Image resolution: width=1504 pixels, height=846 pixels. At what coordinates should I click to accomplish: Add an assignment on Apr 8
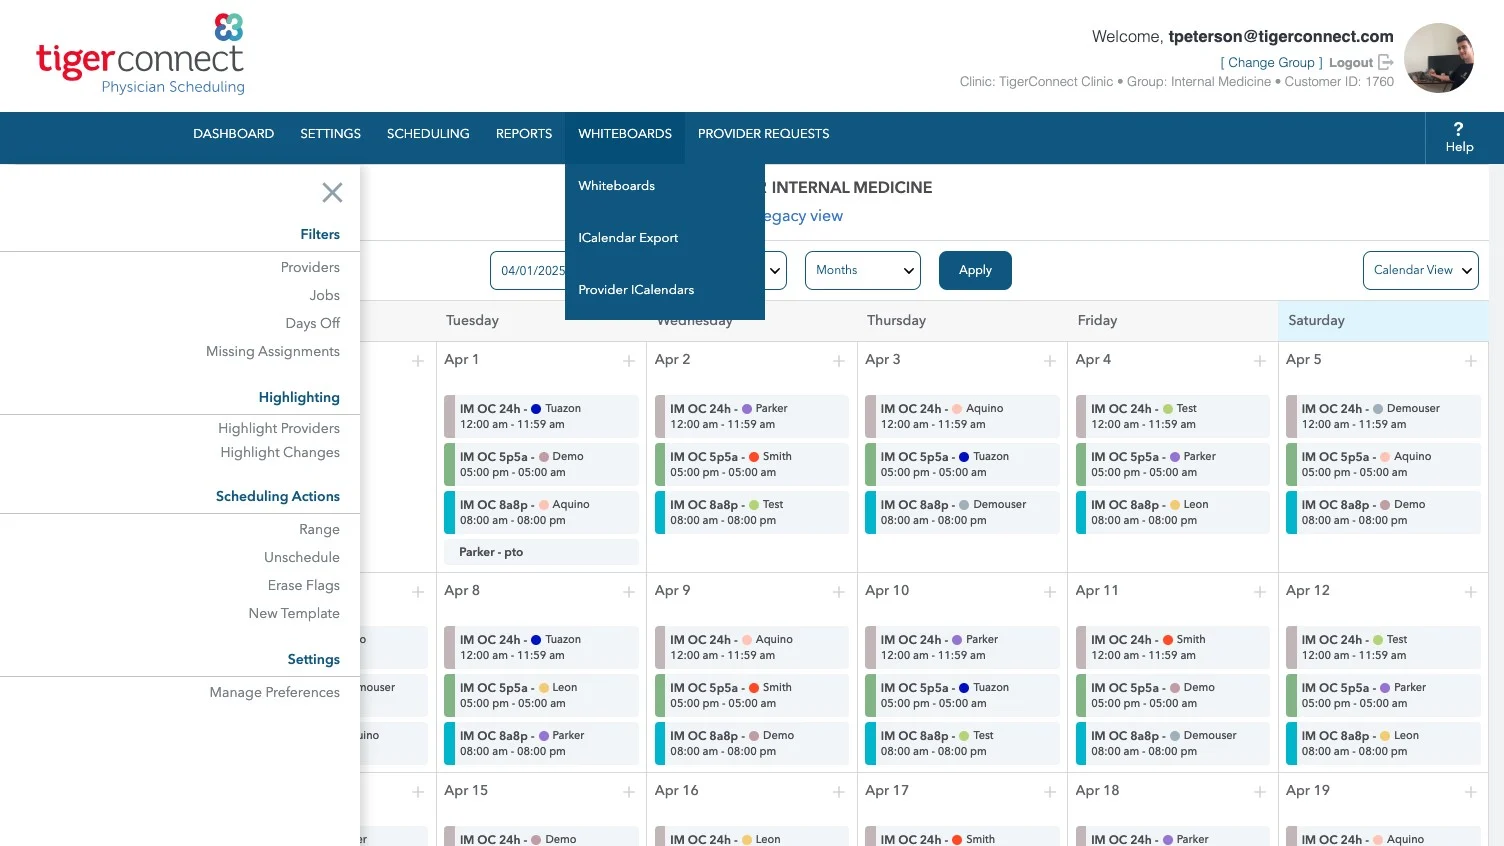point(629,592)
